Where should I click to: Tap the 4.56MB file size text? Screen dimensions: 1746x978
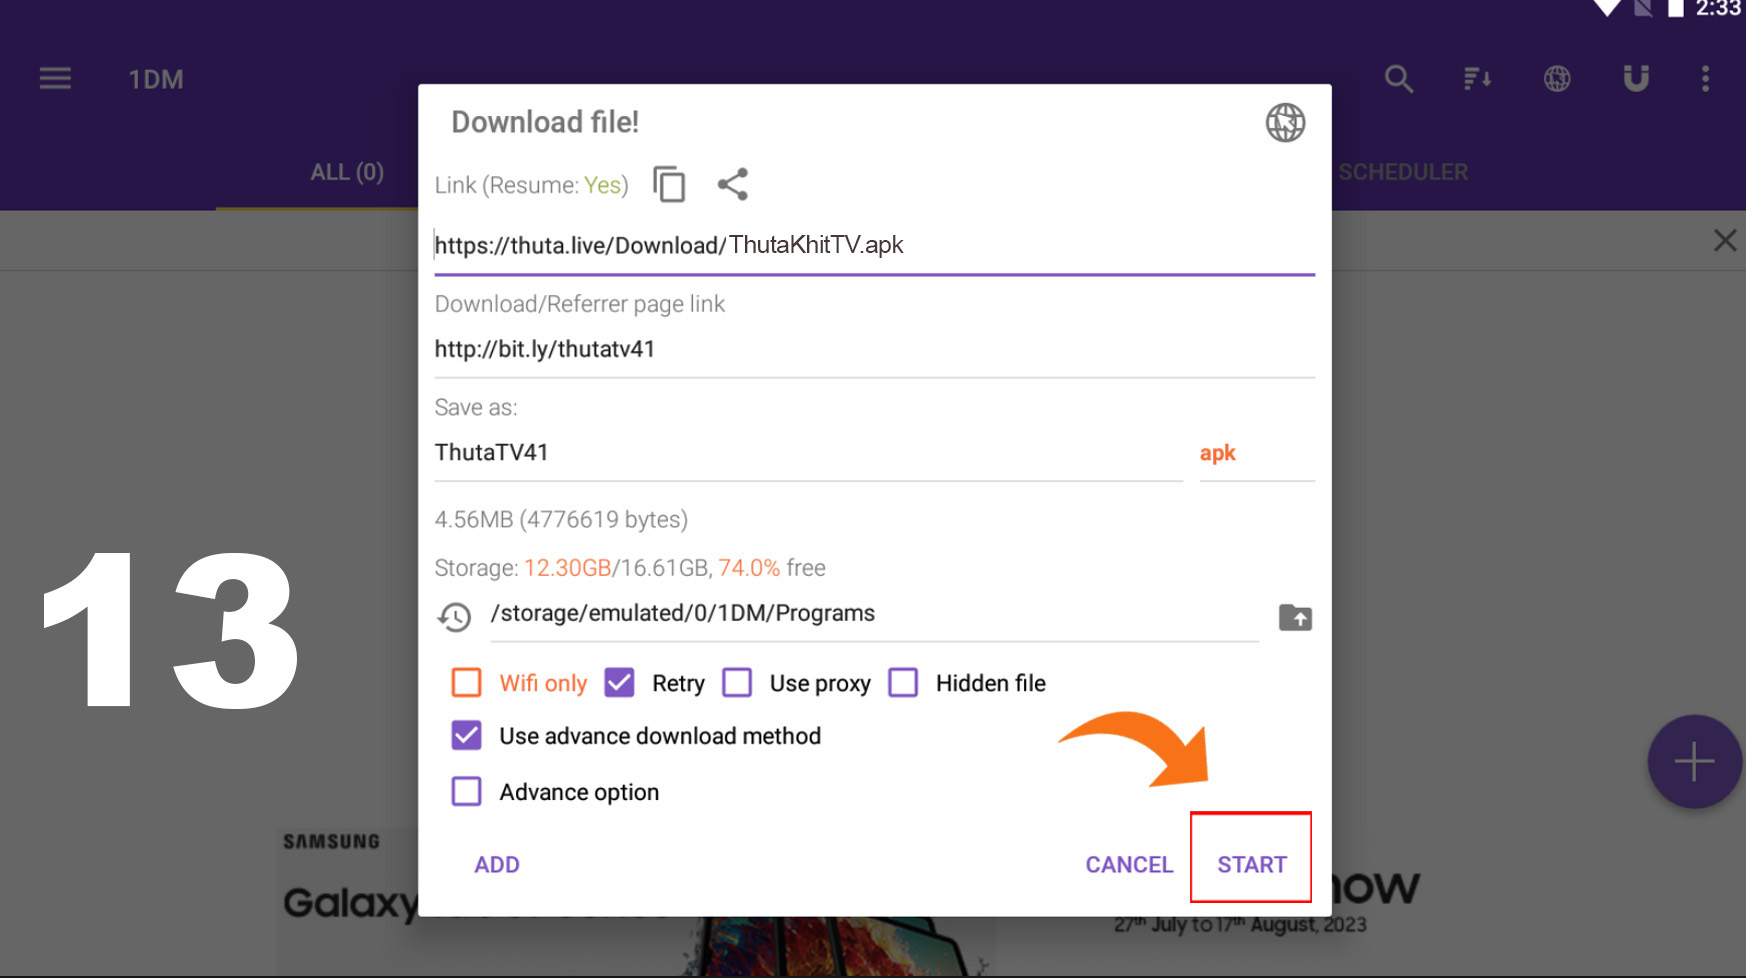[x=561, y=520]
